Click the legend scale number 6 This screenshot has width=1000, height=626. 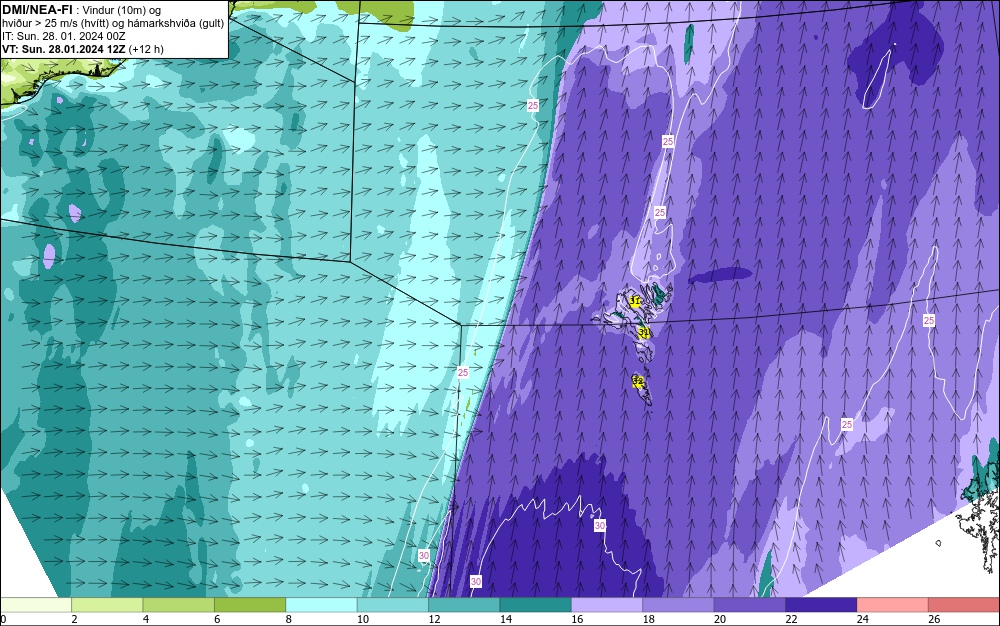tap(217, 619)
